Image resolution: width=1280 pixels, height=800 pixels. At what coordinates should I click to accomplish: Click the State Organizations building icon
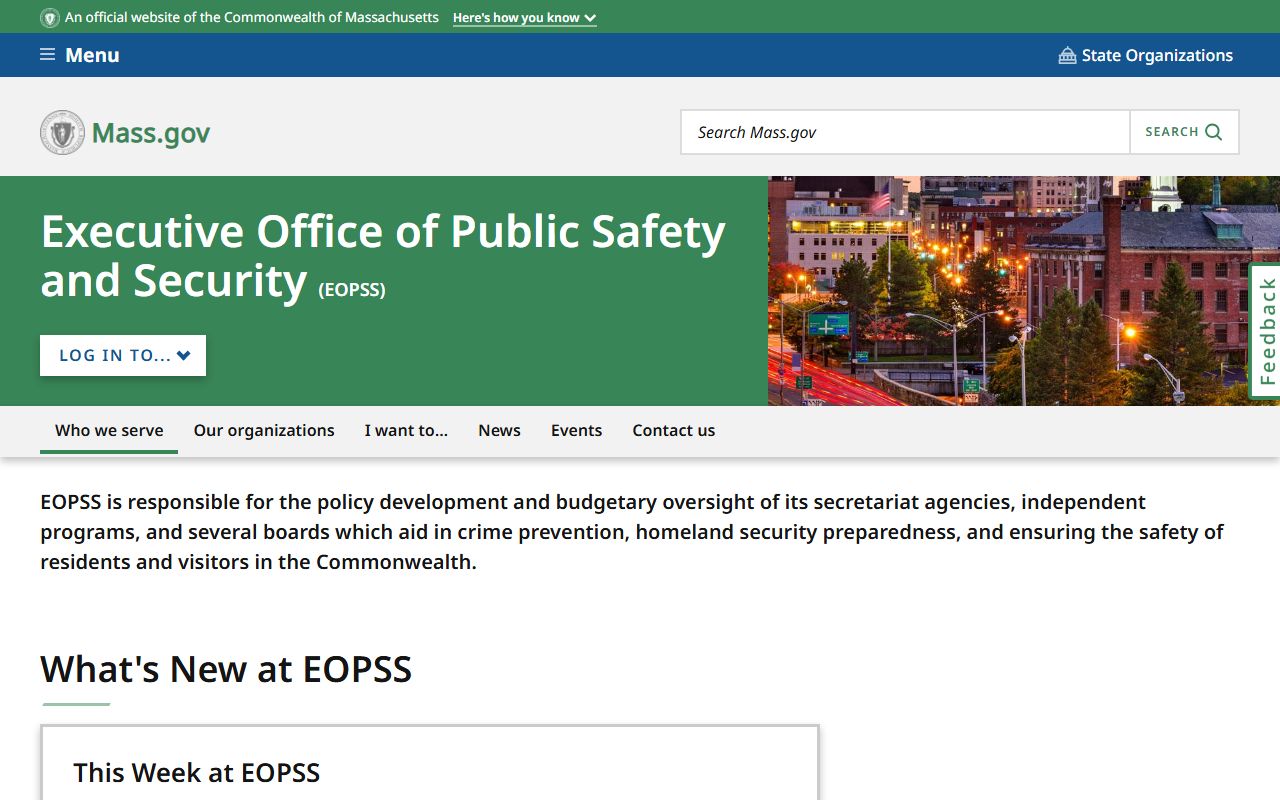(1067, 55)
